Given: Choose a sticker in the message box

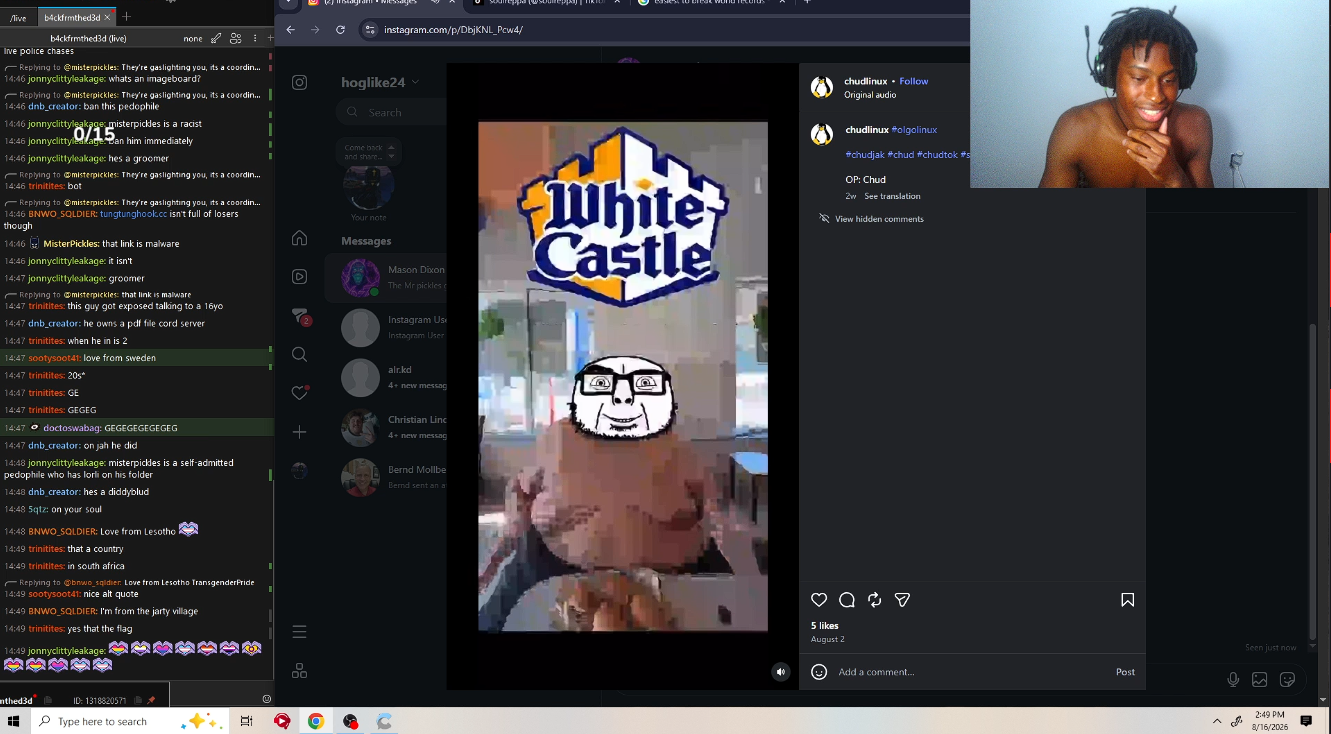Looking at the screenshot, I should click(x=1288, y=680).
